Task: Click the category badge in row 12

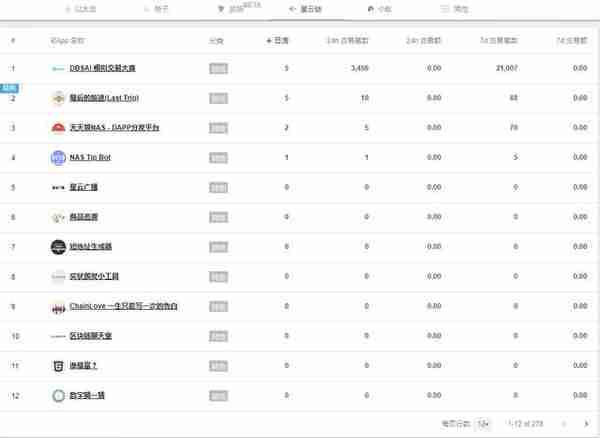Action: (218, 396)
